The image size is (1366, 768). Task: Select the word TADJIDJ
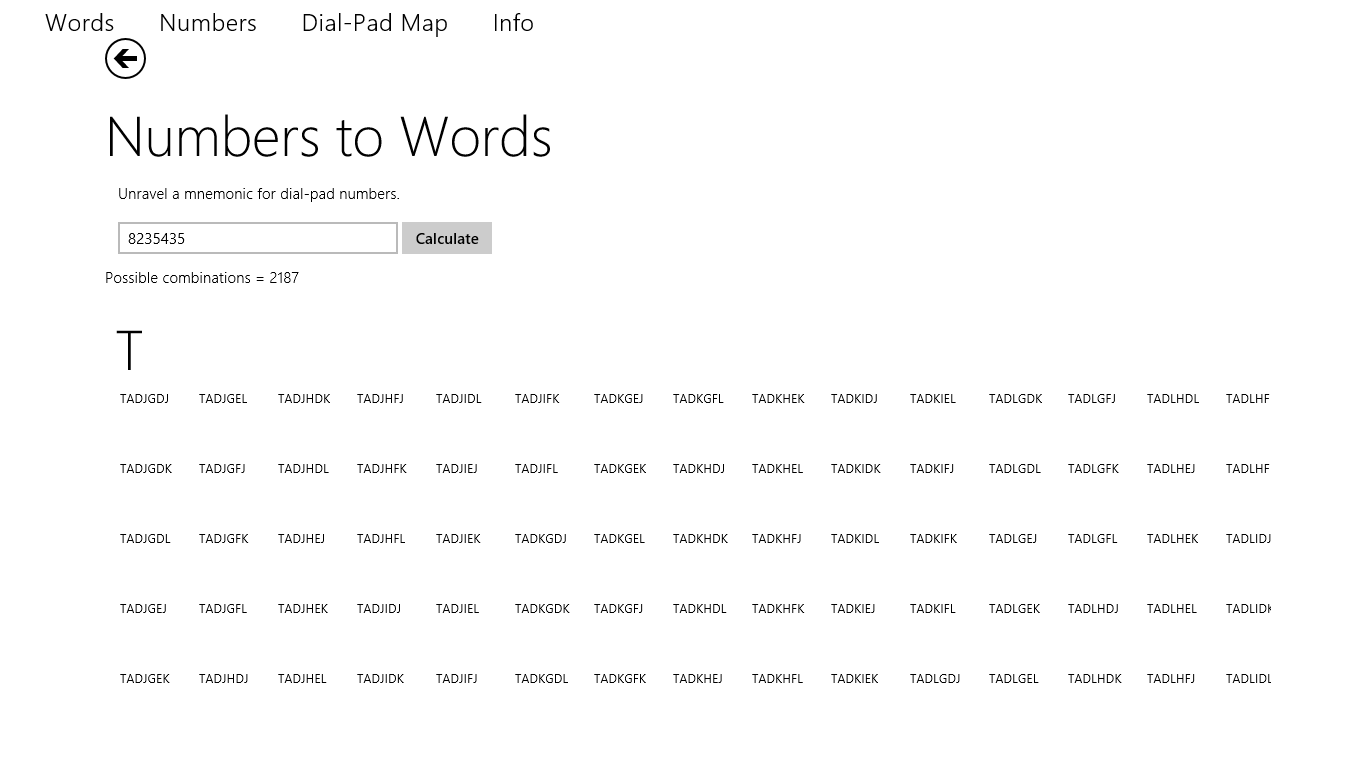[x=379, y=609]
